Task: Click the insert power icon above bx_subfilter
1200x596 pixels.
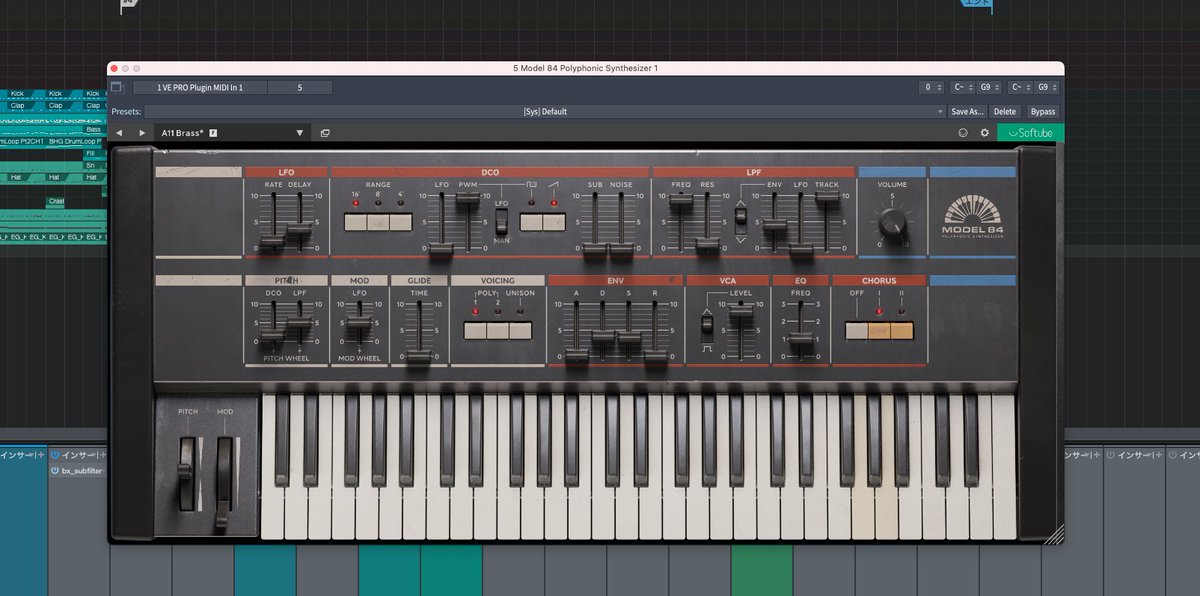Action: pyautogui.click(x=54, y=455)
